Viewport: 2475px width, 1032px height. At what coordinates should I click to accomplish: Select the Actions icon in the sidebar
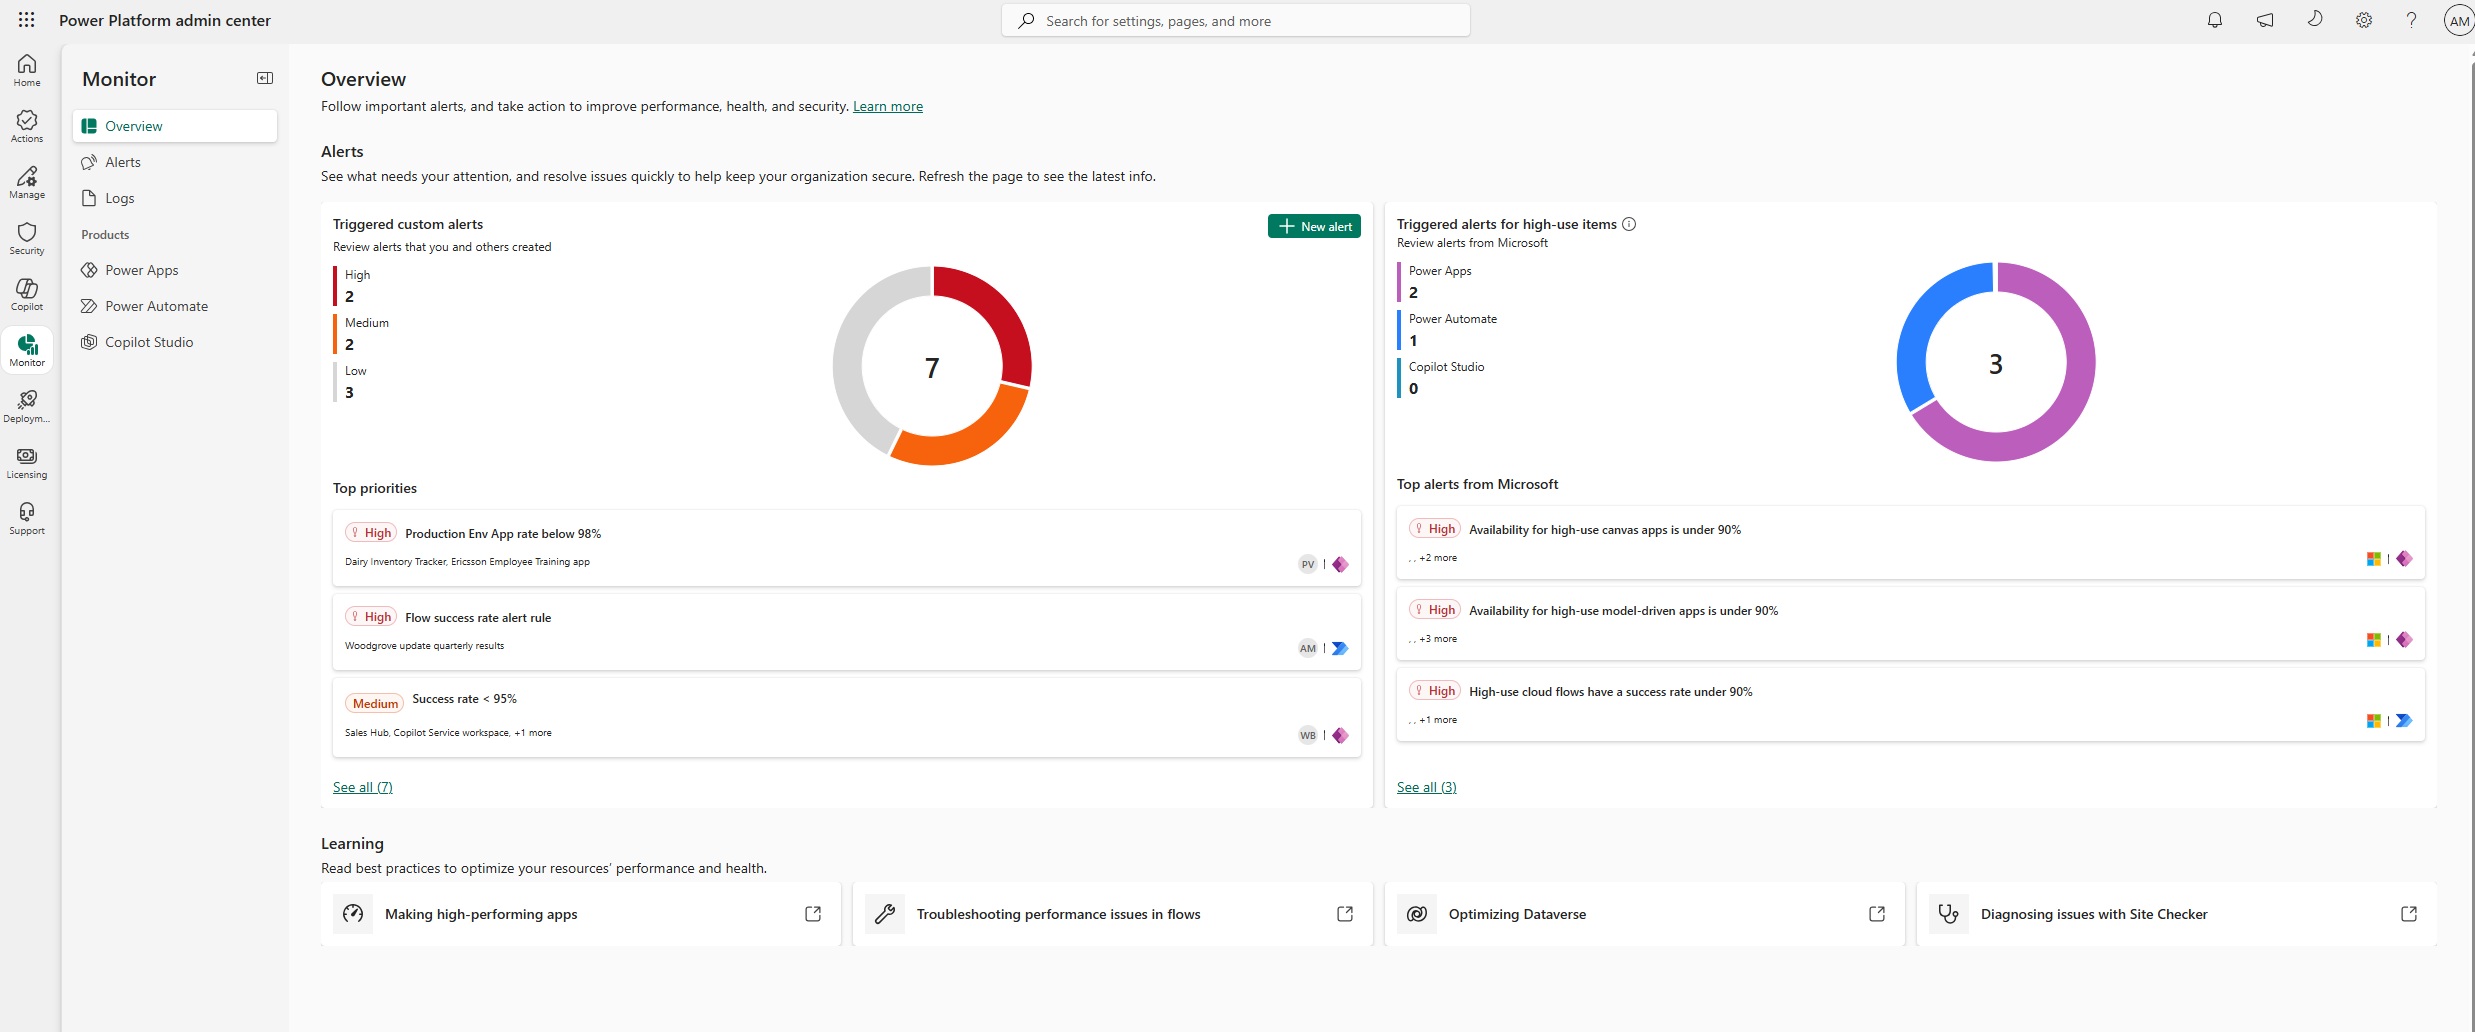[26, 126]
